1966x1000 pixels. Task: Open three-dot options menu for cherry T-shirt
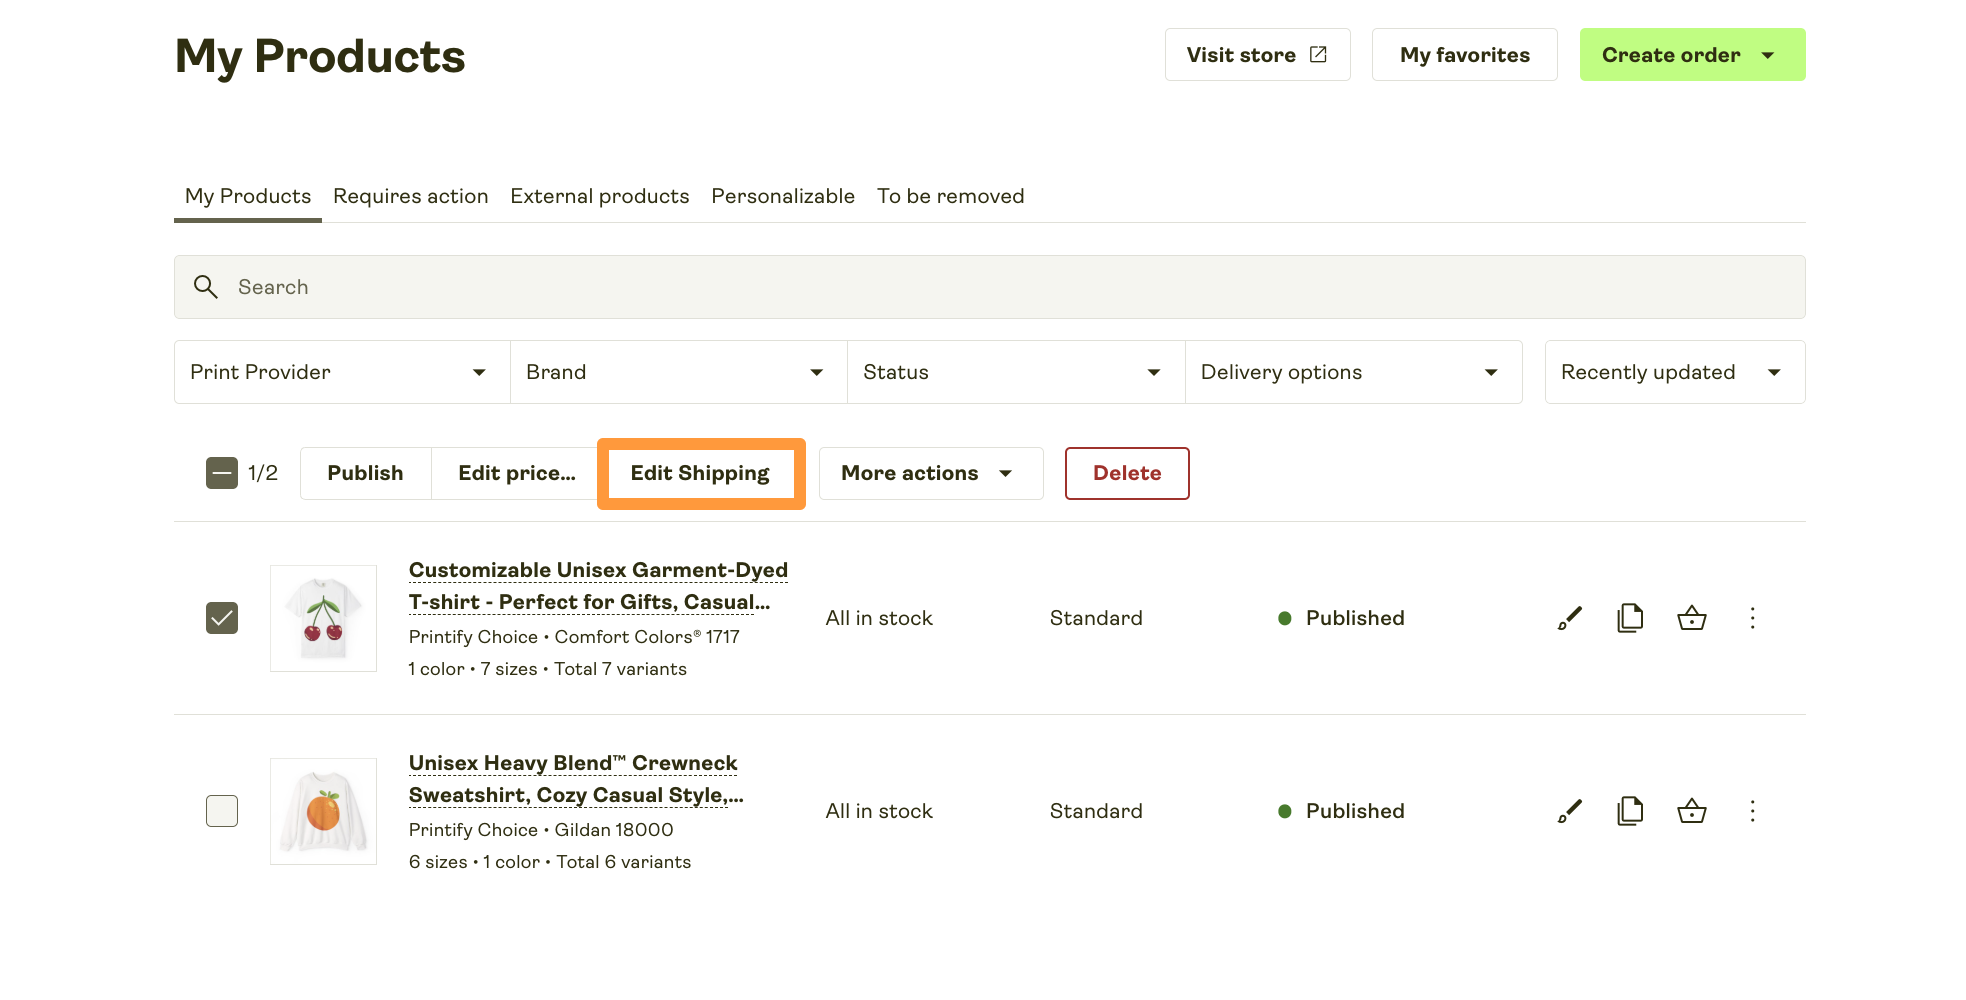click(1753, 618)
